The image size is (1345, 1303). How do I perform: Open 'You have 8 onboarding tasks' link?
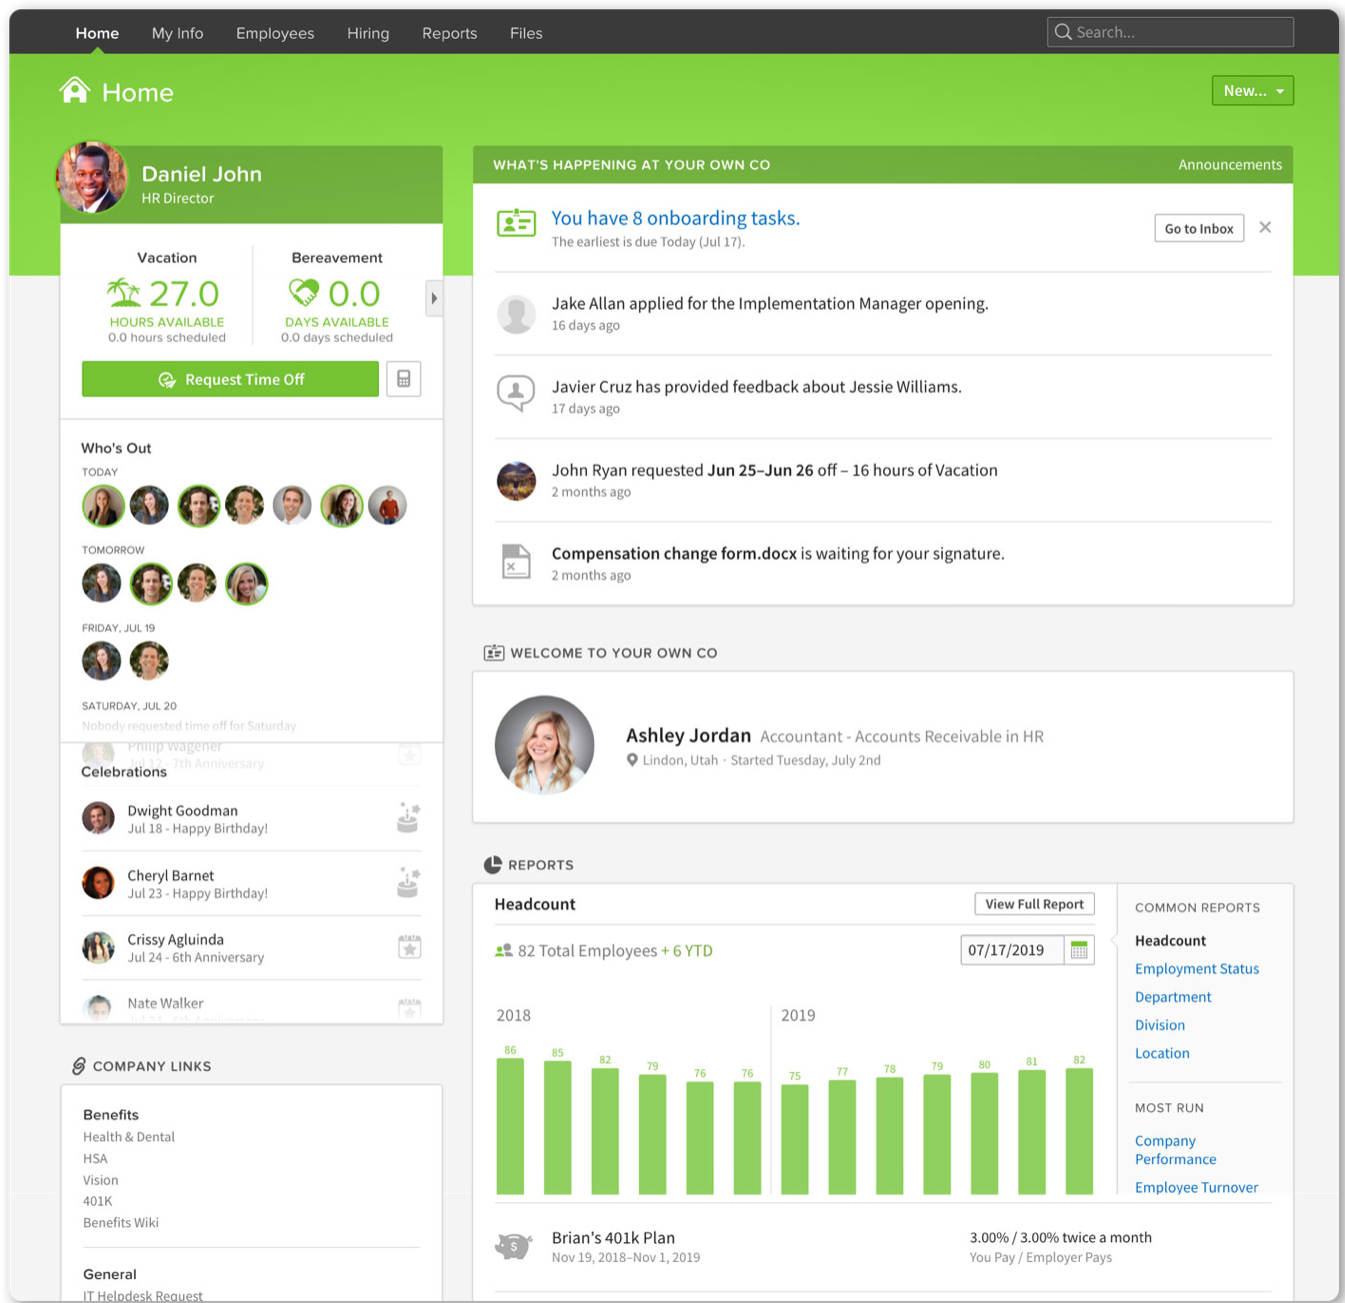[676, 218]
